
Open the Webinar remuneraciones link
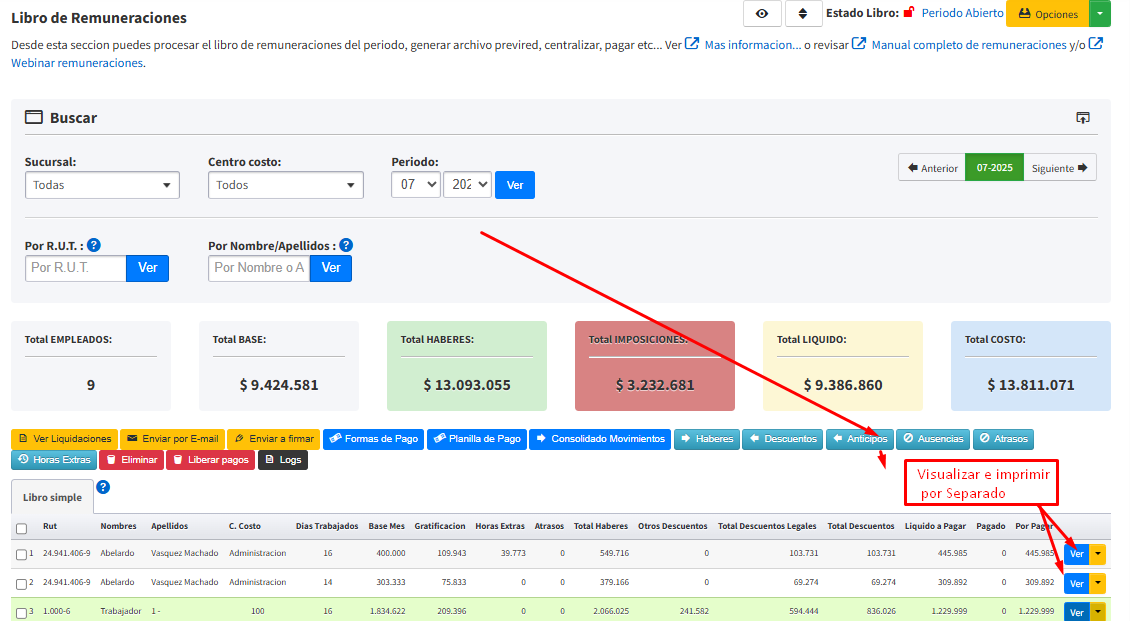coord(77,63)
